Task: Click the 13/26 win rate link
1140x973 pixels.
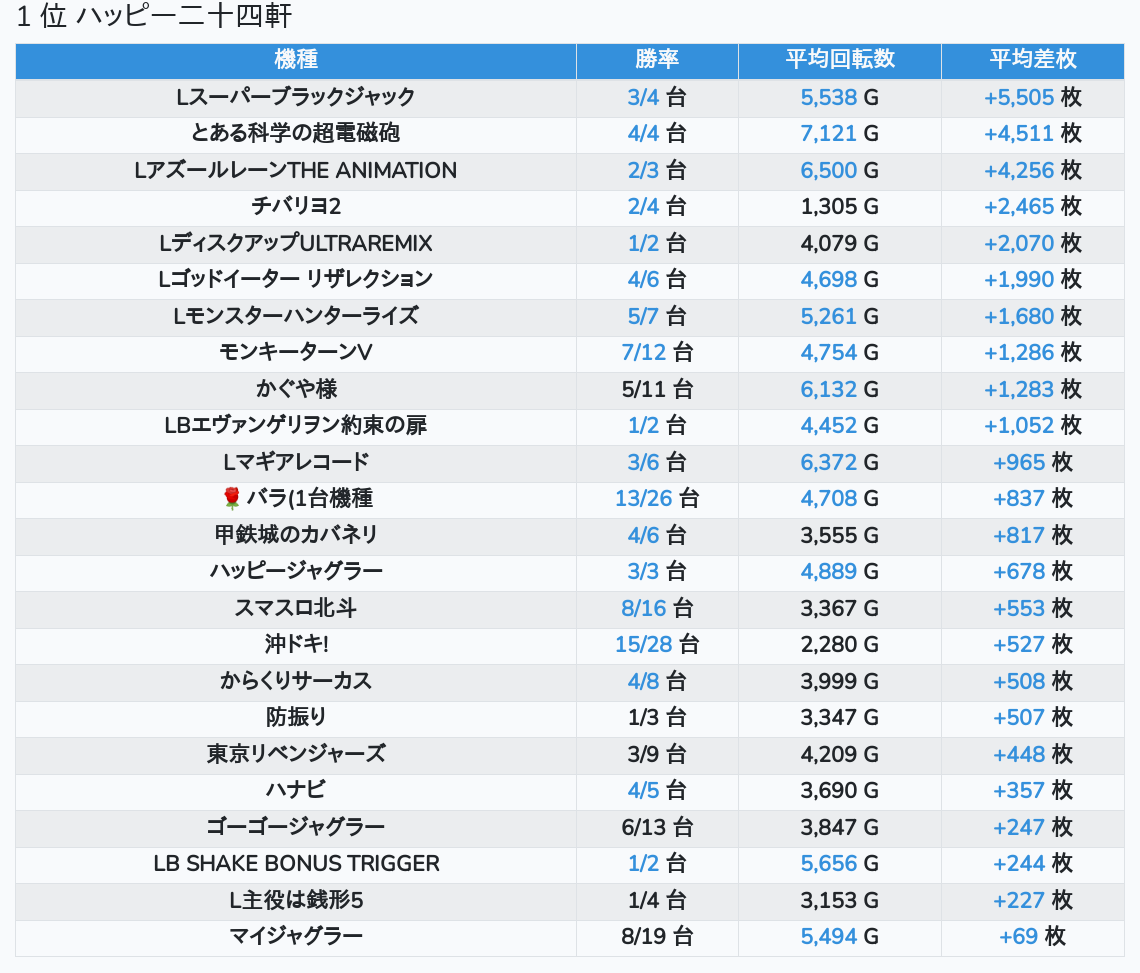Action: click(643, 498)
